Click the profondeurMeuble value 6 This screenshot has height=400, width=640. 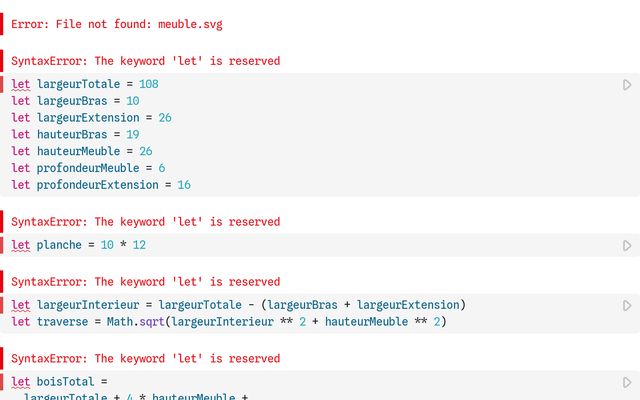(162, 168)
